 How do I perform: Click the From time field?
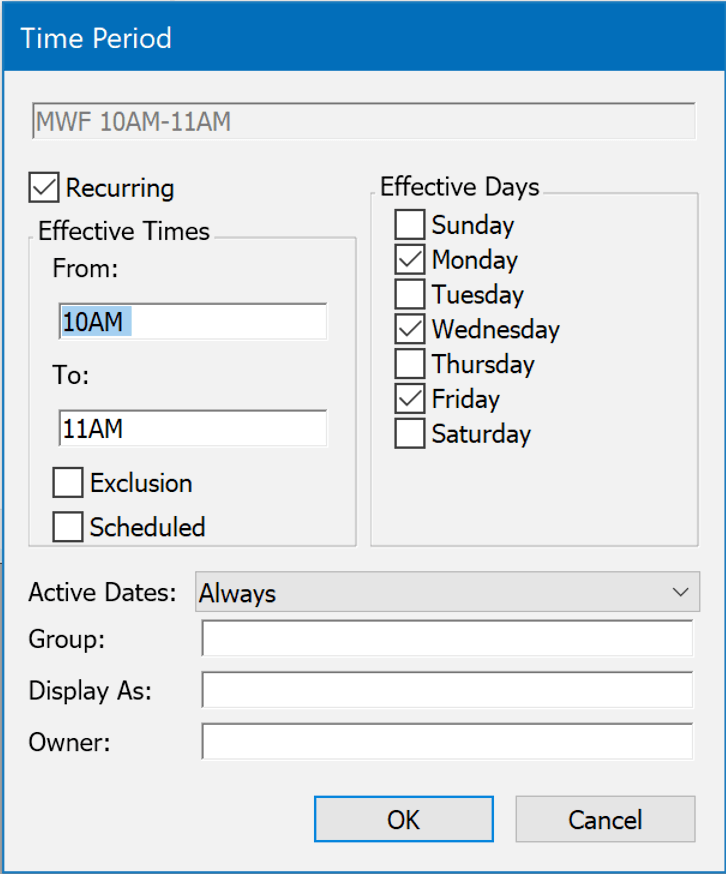[192, 322]
